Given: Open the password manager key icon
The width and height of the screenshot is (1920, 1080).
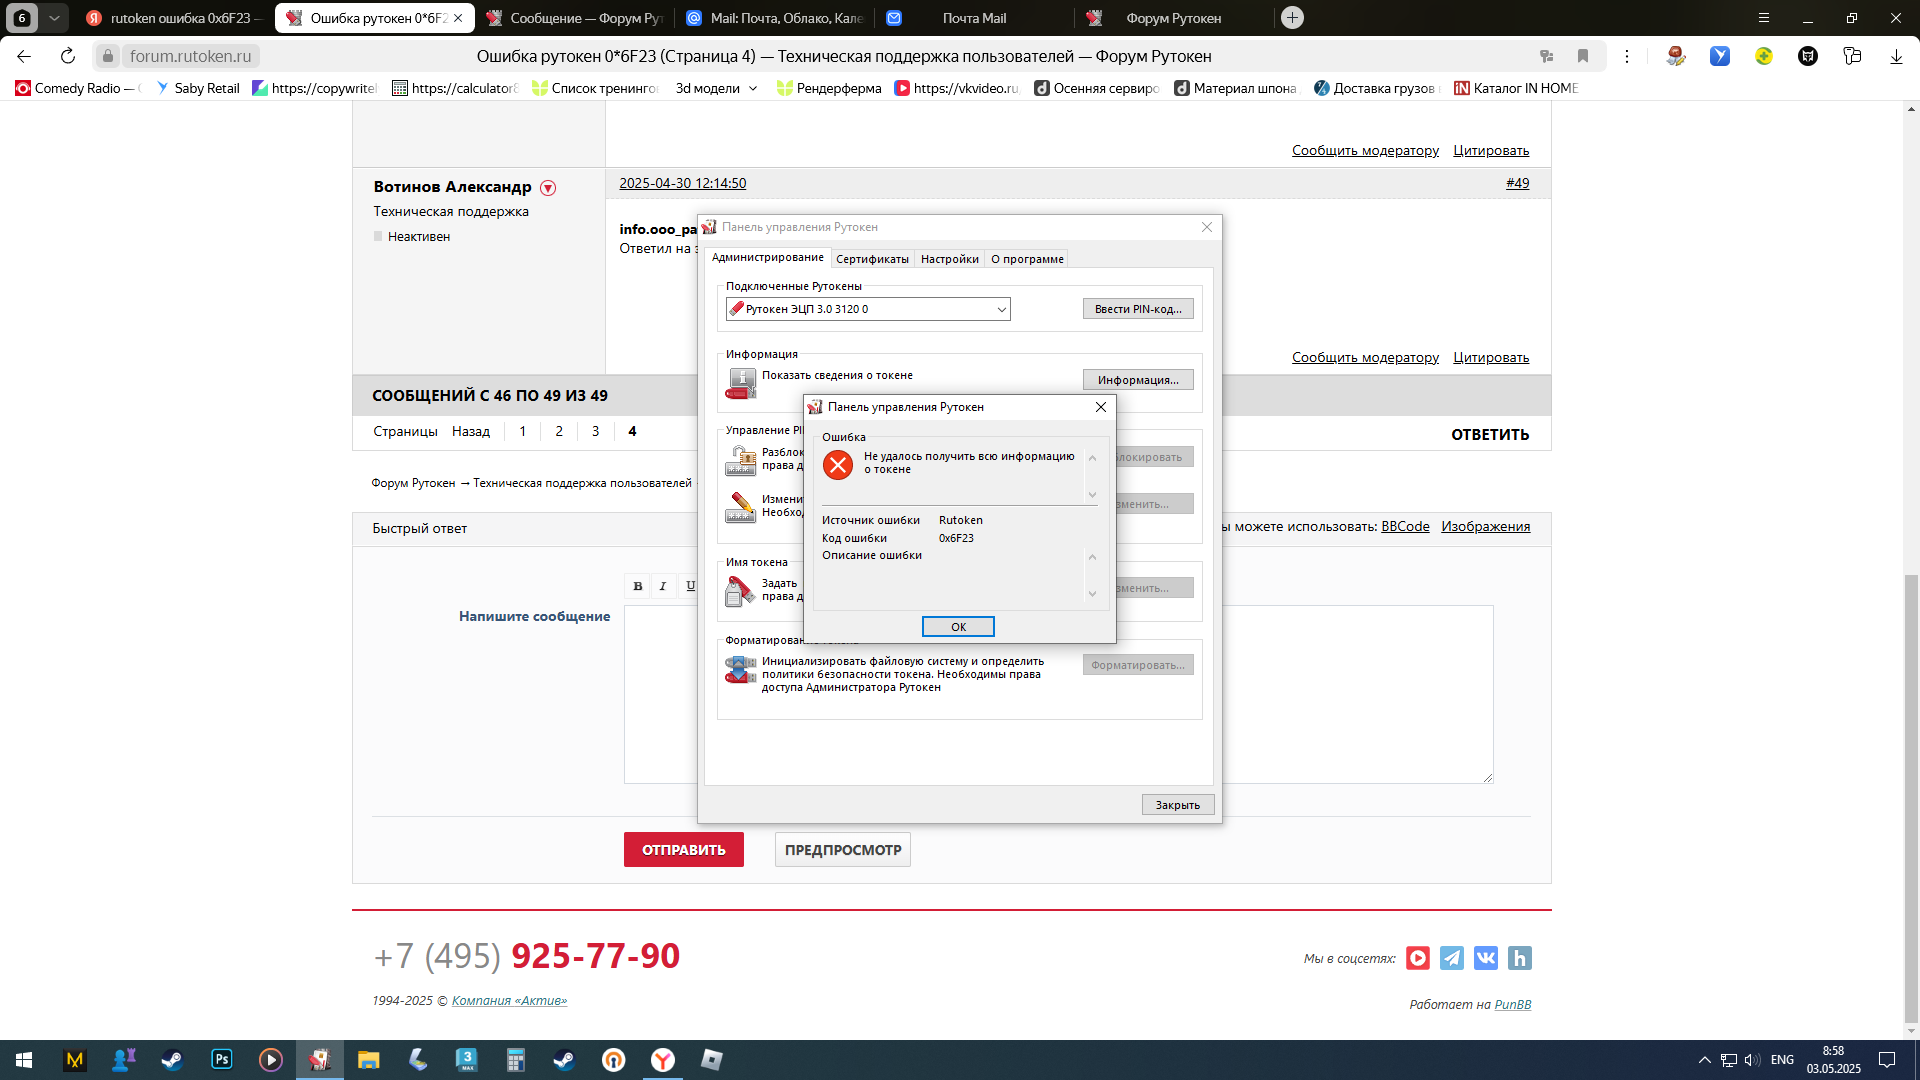Looking at the screenshot, I should (x=1546, y=56).
